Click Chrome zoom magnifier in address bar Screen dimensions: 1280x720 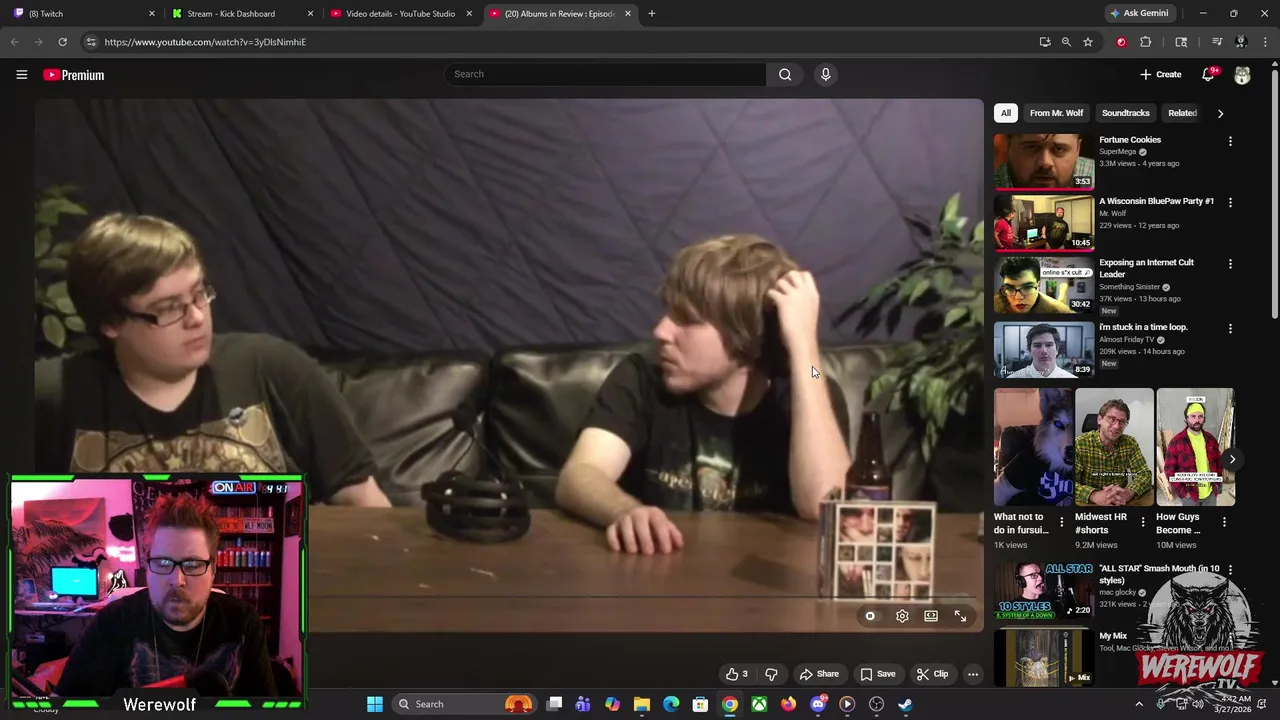coord(1066,42)
